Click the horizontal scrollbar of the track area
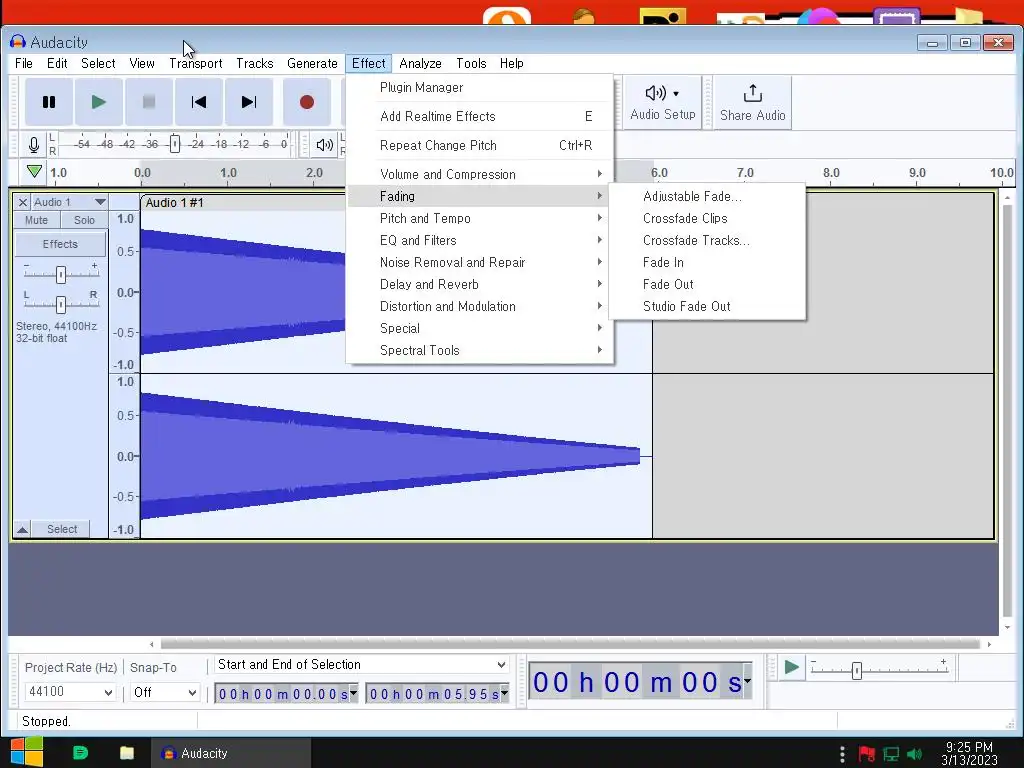The width and height of the screenshot is (1024, 768). [x=569, y=645]
